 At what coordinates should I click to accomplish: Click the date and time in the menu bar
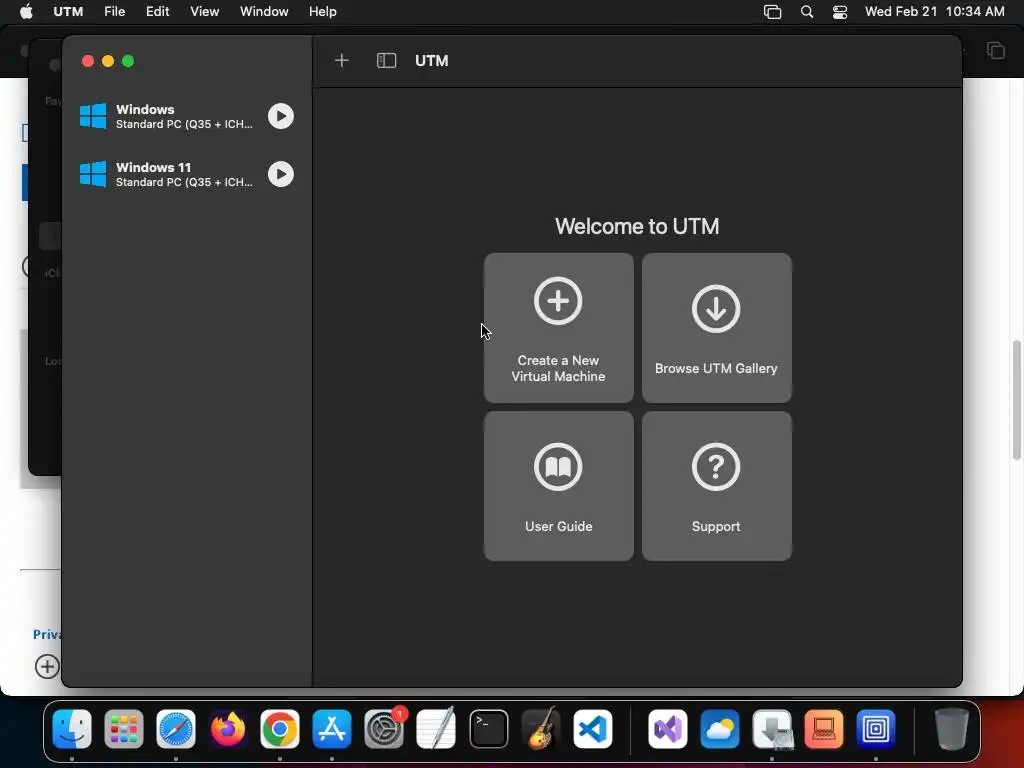coord(935,12)
